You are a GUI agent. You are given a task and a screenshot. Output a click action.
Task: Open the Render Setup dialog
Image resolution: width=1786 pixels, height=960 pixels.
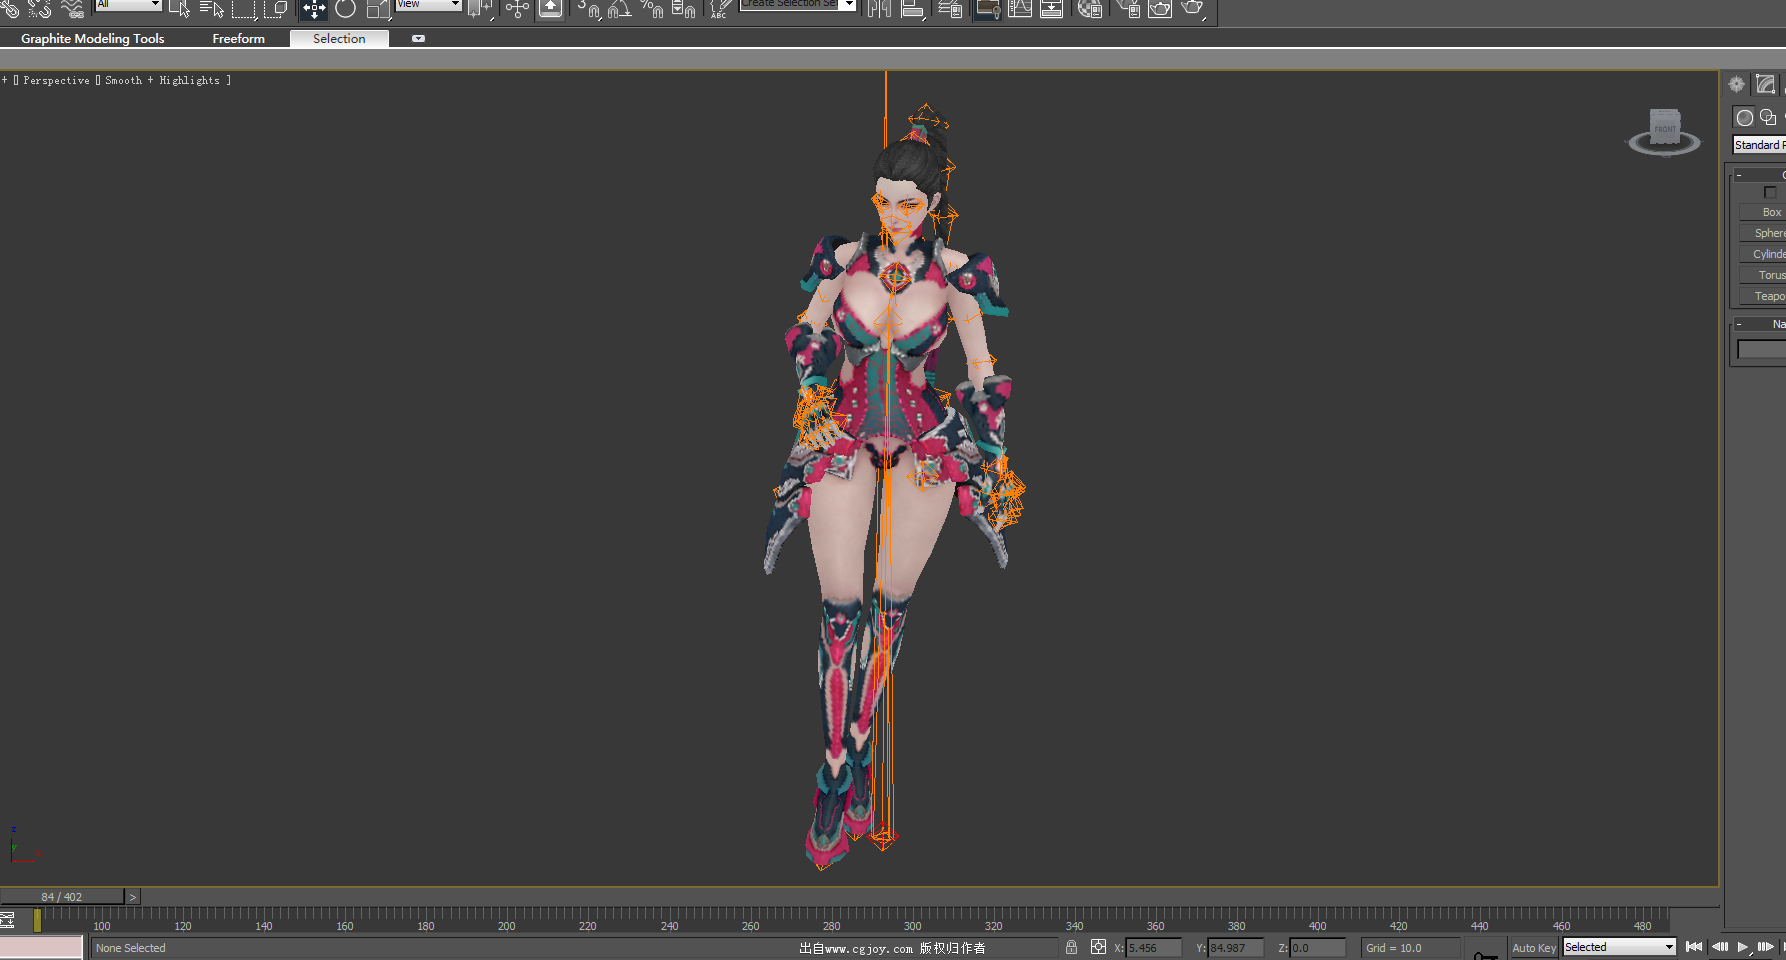[x=1128, y=9]
